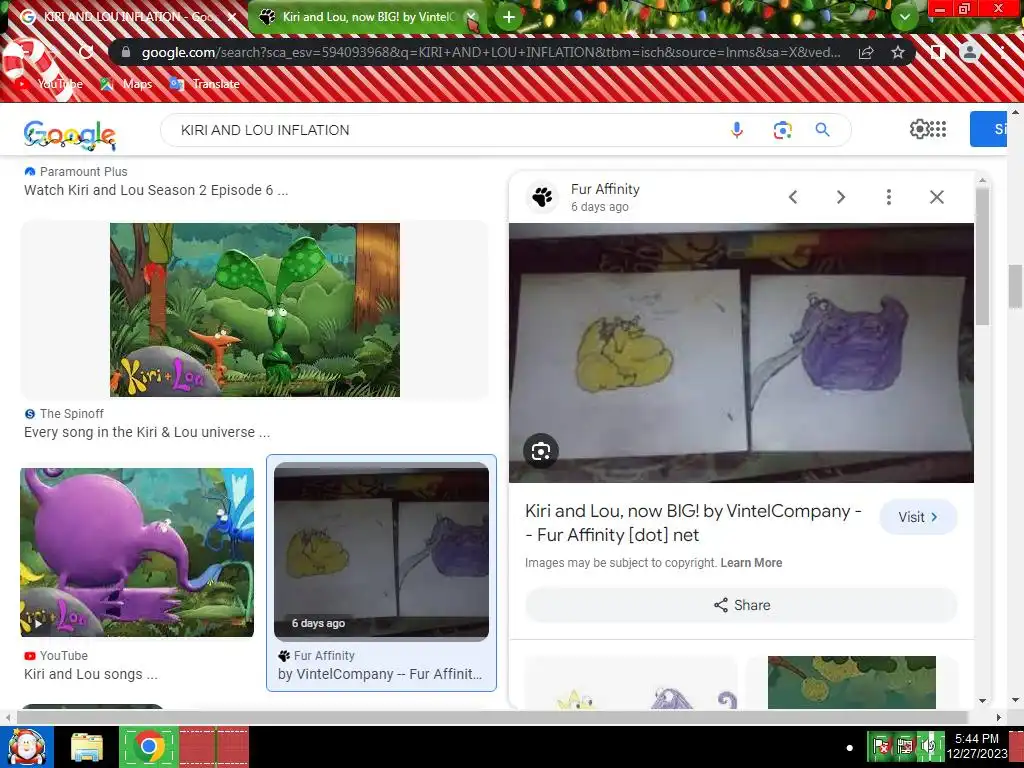Open Kiri and Lou, now BIG! title link
The image size is (1024, 768).
pos(694,522)
